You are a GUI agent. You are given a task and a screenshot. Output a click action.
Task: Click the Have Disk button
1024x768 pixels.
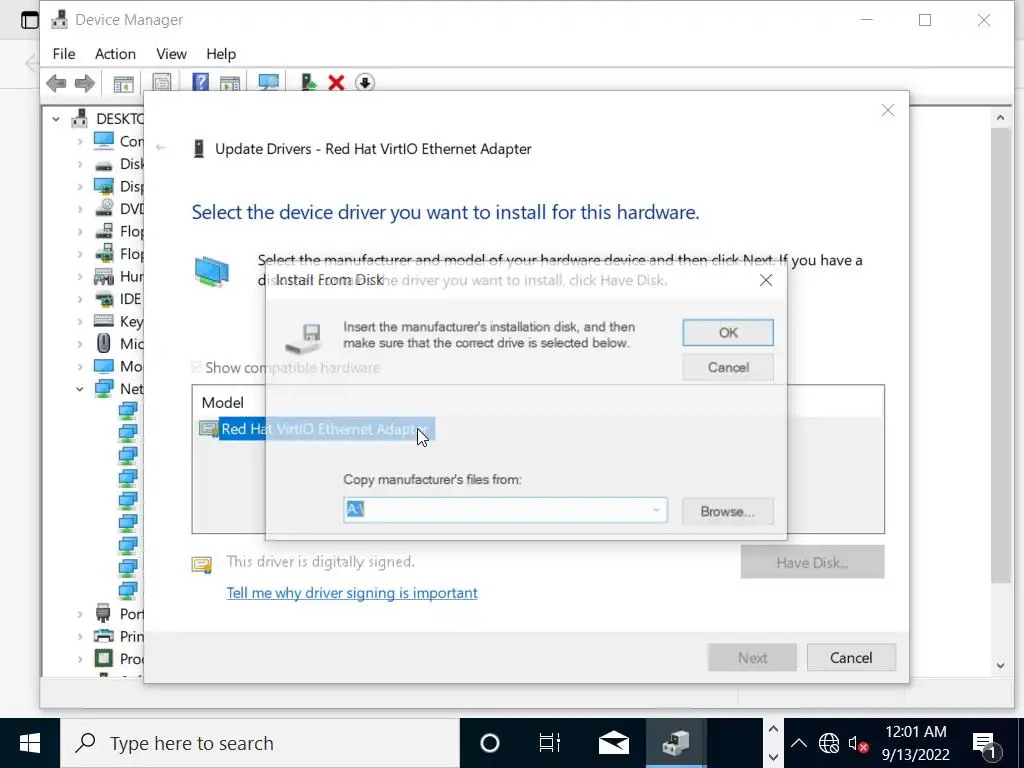point(812,562)
